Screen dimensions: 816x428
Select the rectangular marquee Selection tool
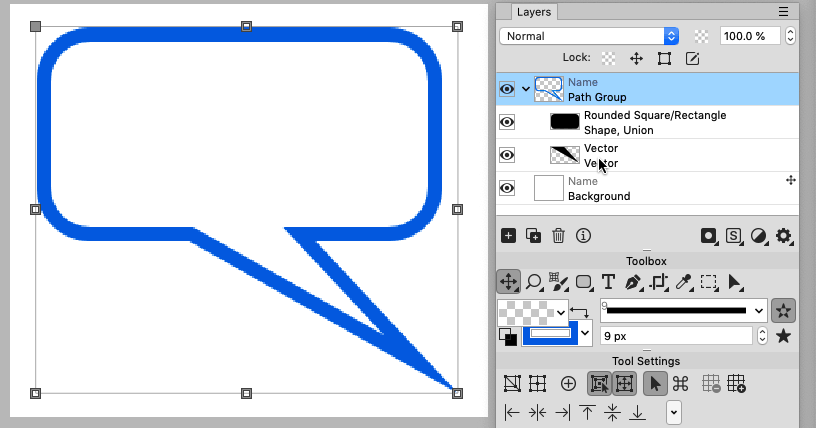tap(709, 282)
